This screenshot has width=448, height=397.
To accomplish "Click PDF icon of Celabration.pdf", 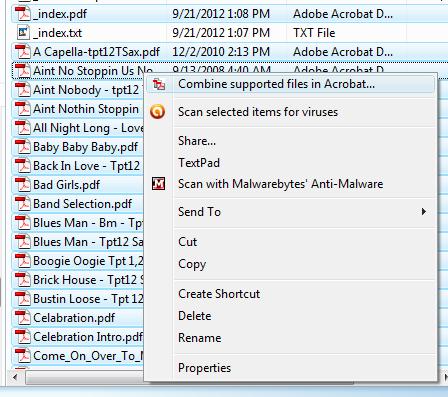I will click(x=23, y=318).
